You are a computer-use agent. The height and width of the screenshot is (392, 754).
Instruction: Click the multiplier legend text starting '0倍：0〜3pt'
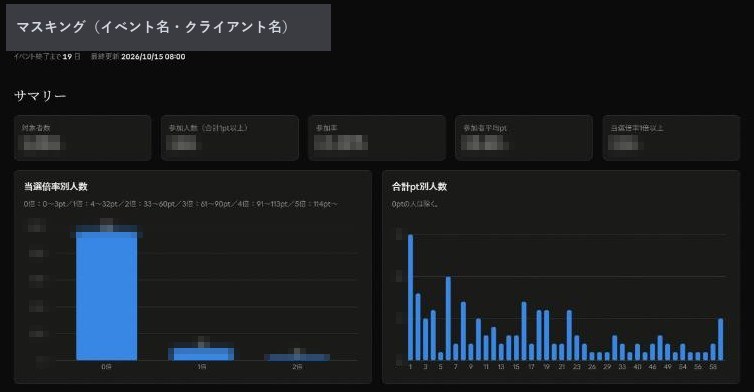(x=181, y=204)
